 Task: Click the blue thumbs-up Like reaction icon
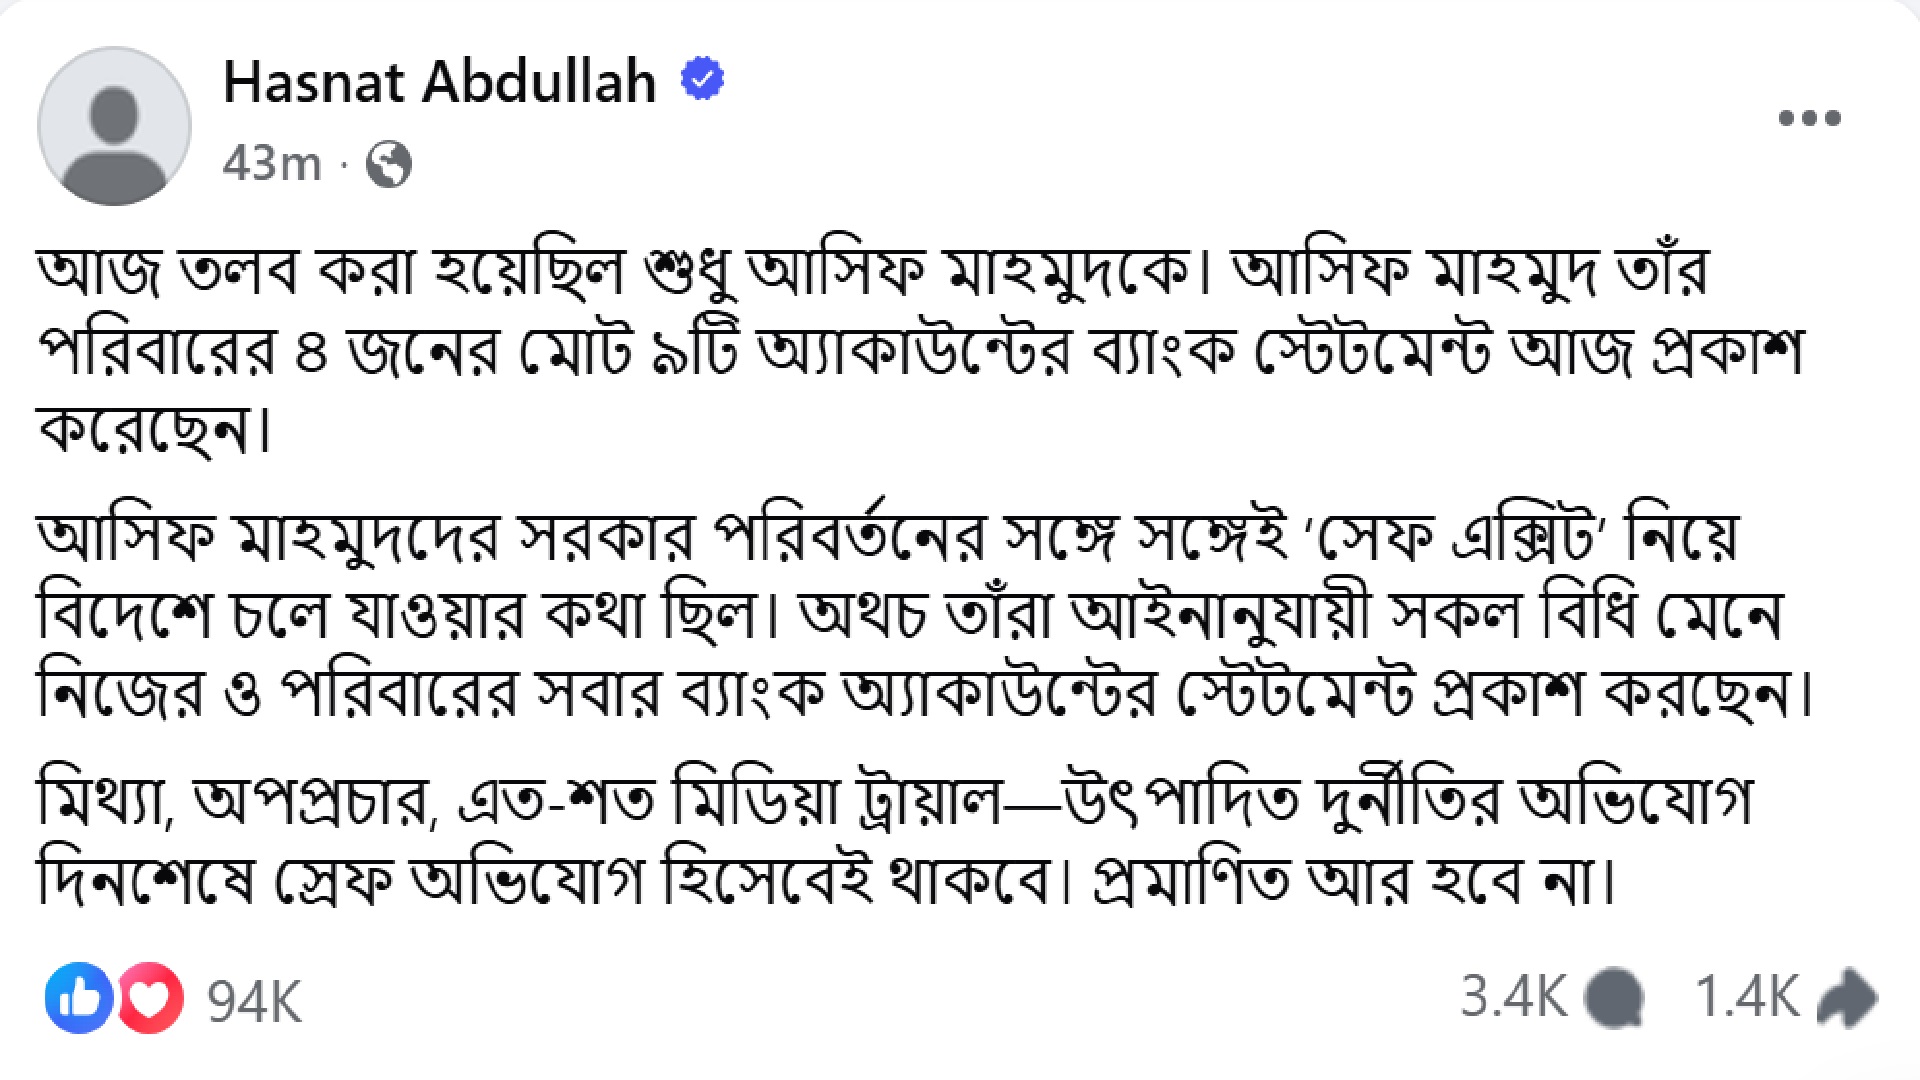tap(78, 998)
